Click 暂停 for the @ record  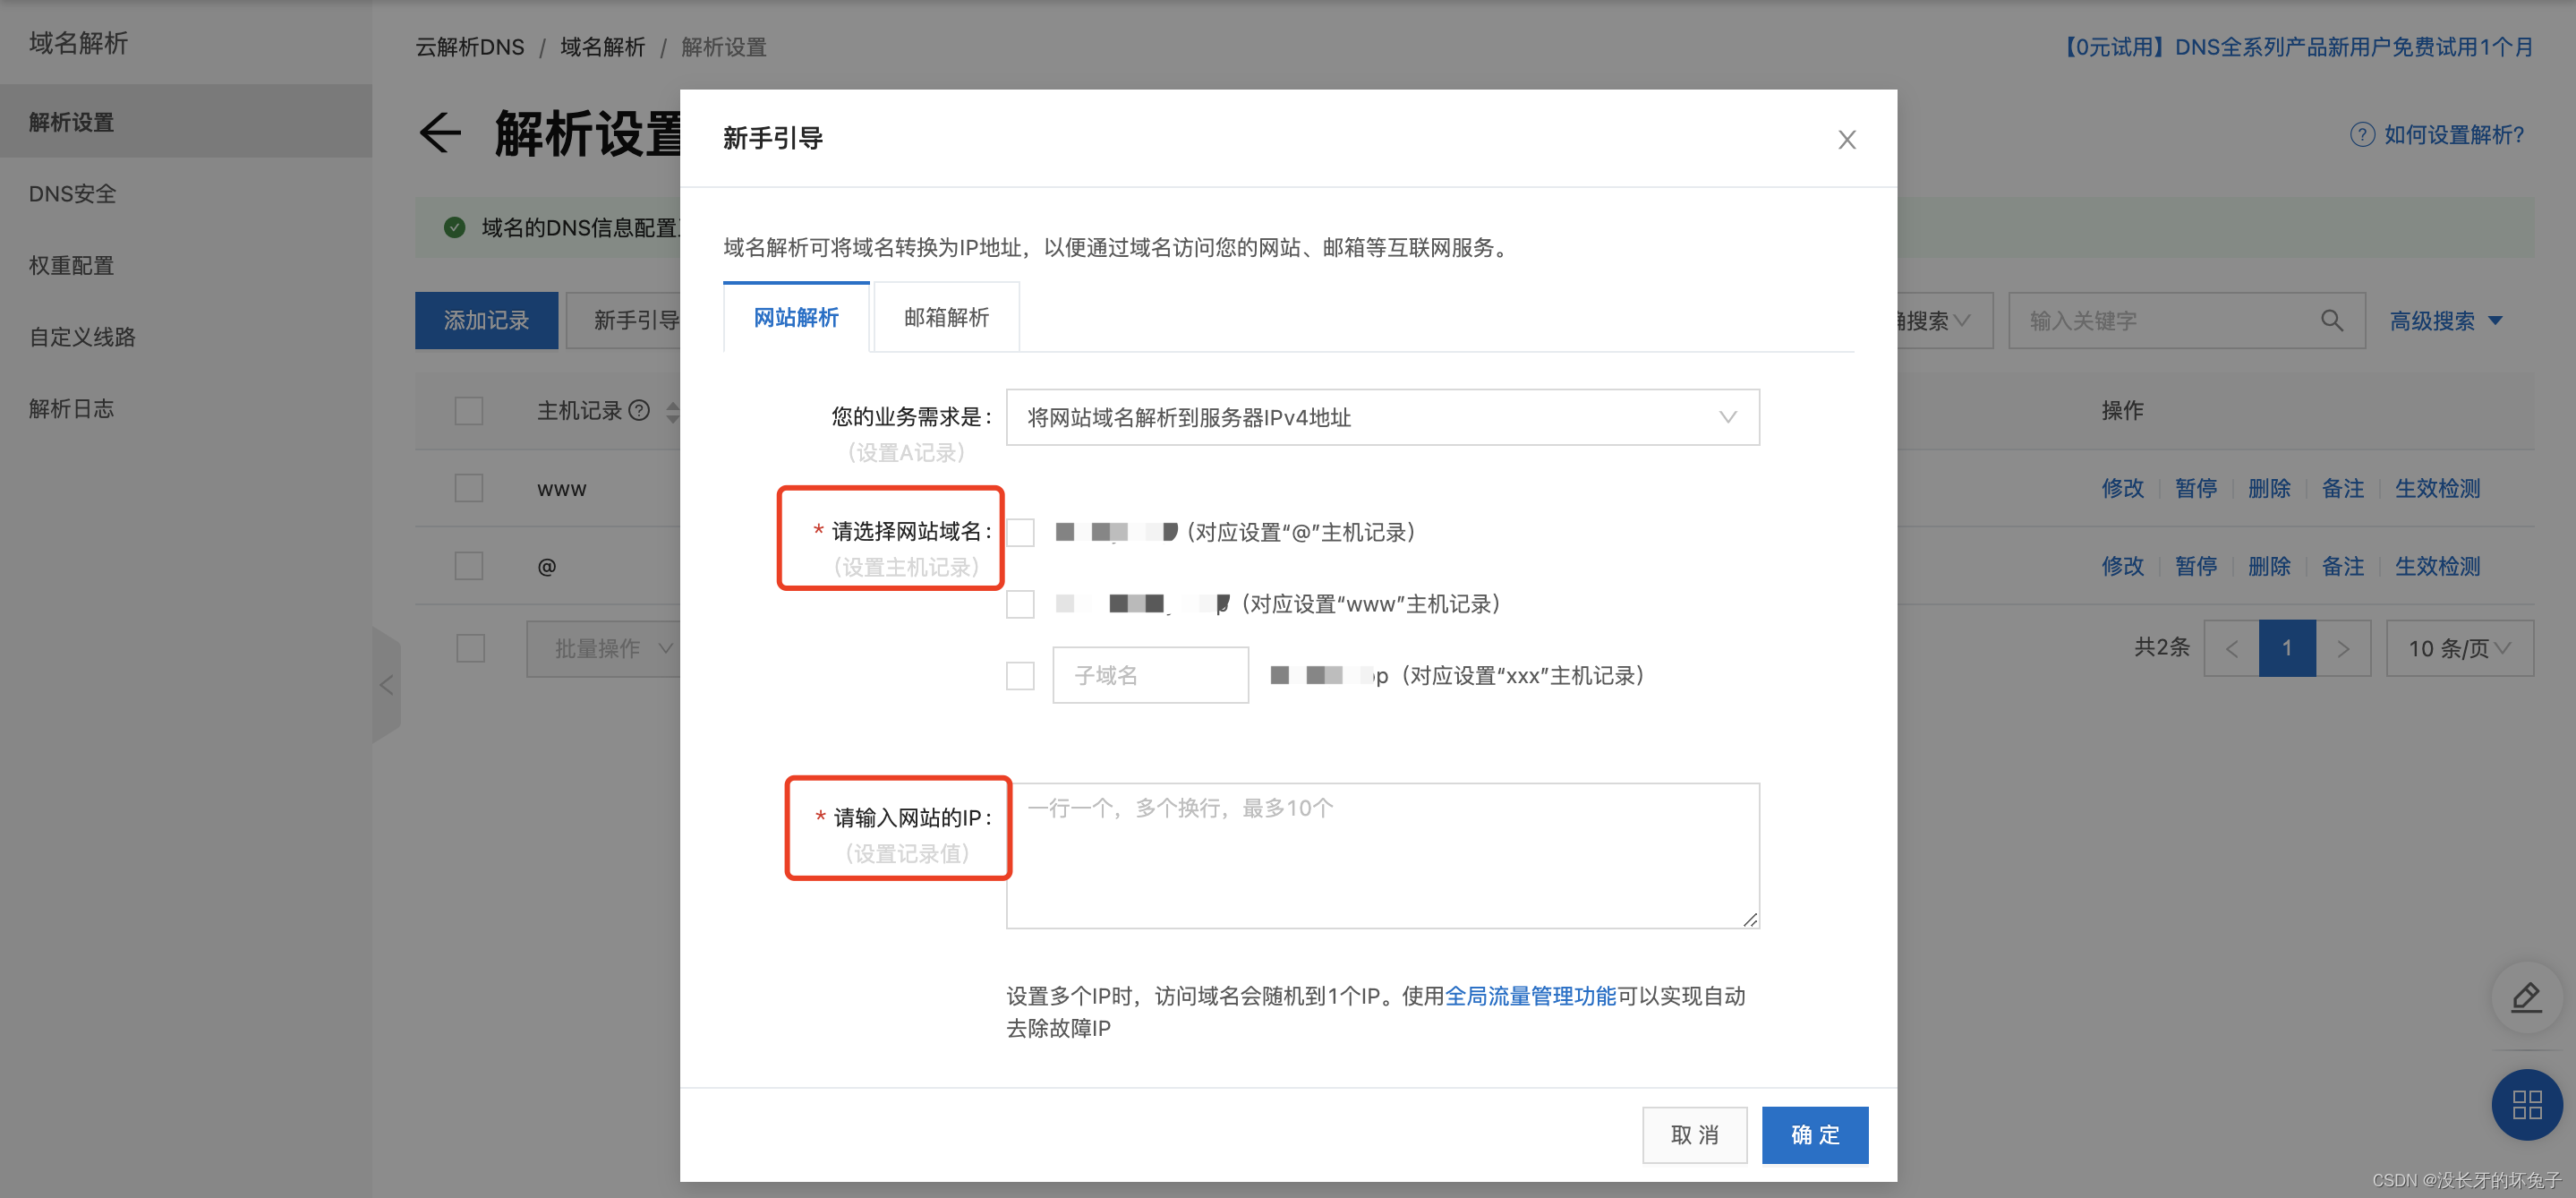pyautogui.click(x=2195, y=566)
